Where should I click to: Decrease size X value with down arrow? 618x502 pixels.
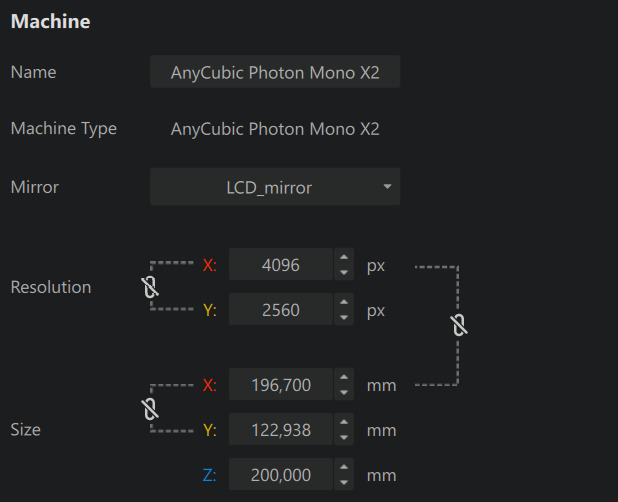pyautogui.click(x=344, y=391)
